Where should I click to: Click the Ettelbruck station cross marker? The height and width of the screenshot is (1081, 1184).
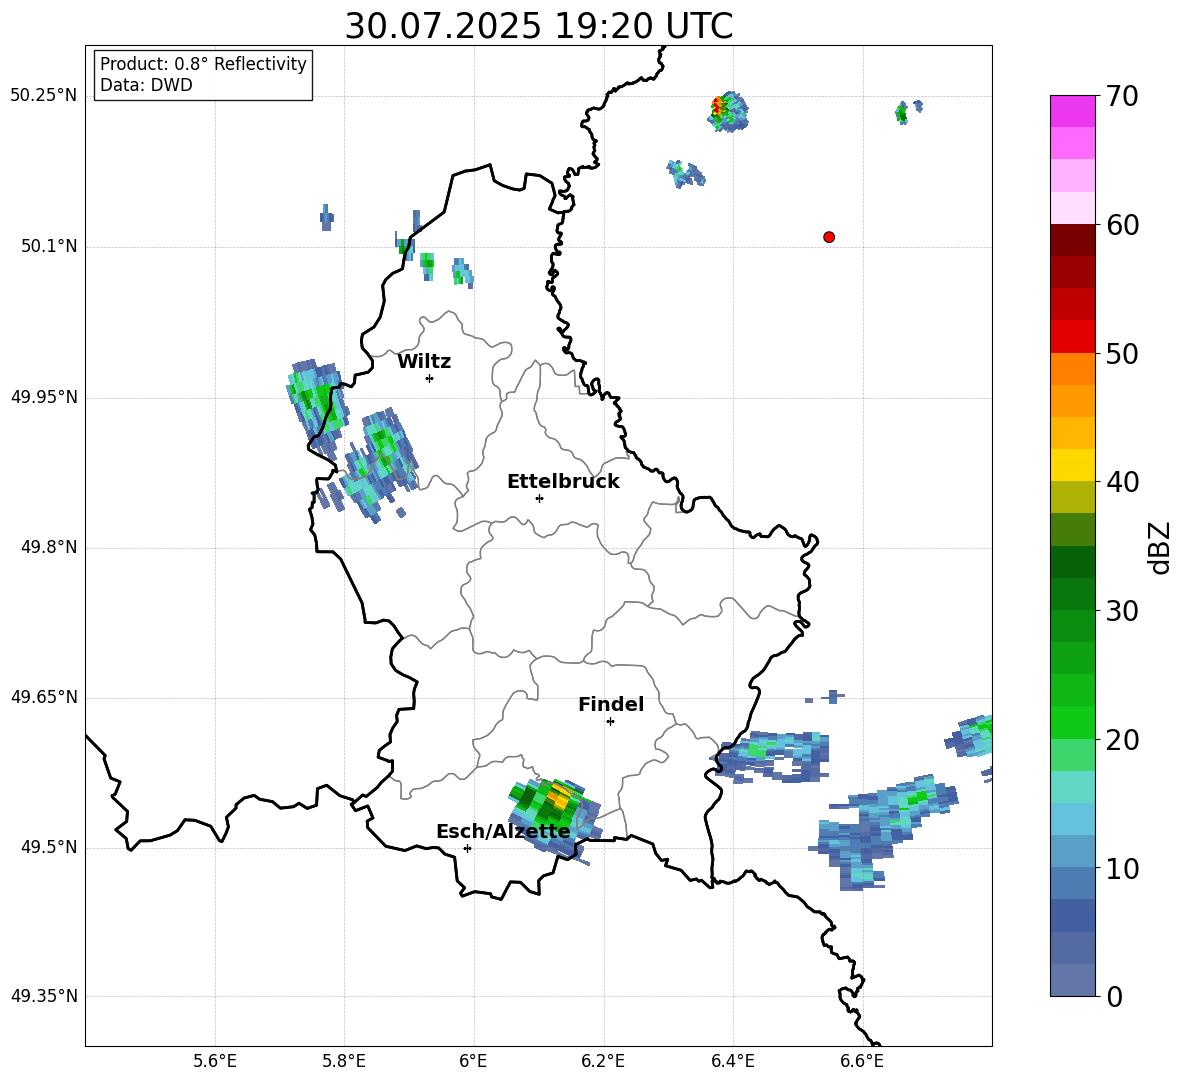(539, 498)
